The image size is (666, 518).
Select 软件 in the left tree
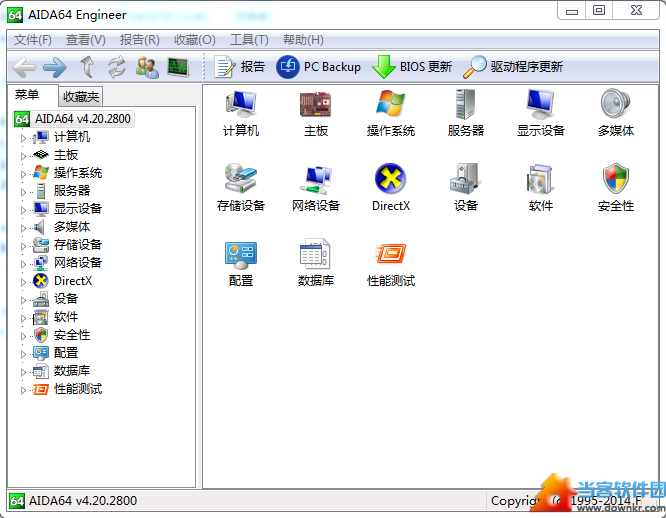tap(66, 317)
